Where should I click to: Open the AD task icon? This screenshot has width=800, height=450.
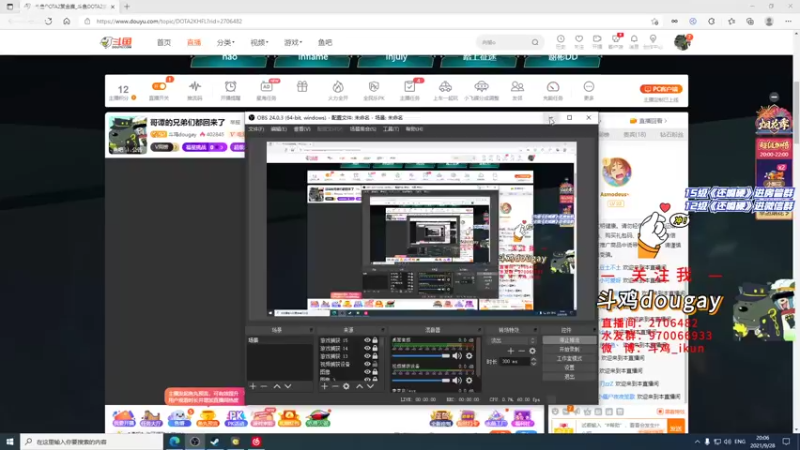click(x=266, y=87)
